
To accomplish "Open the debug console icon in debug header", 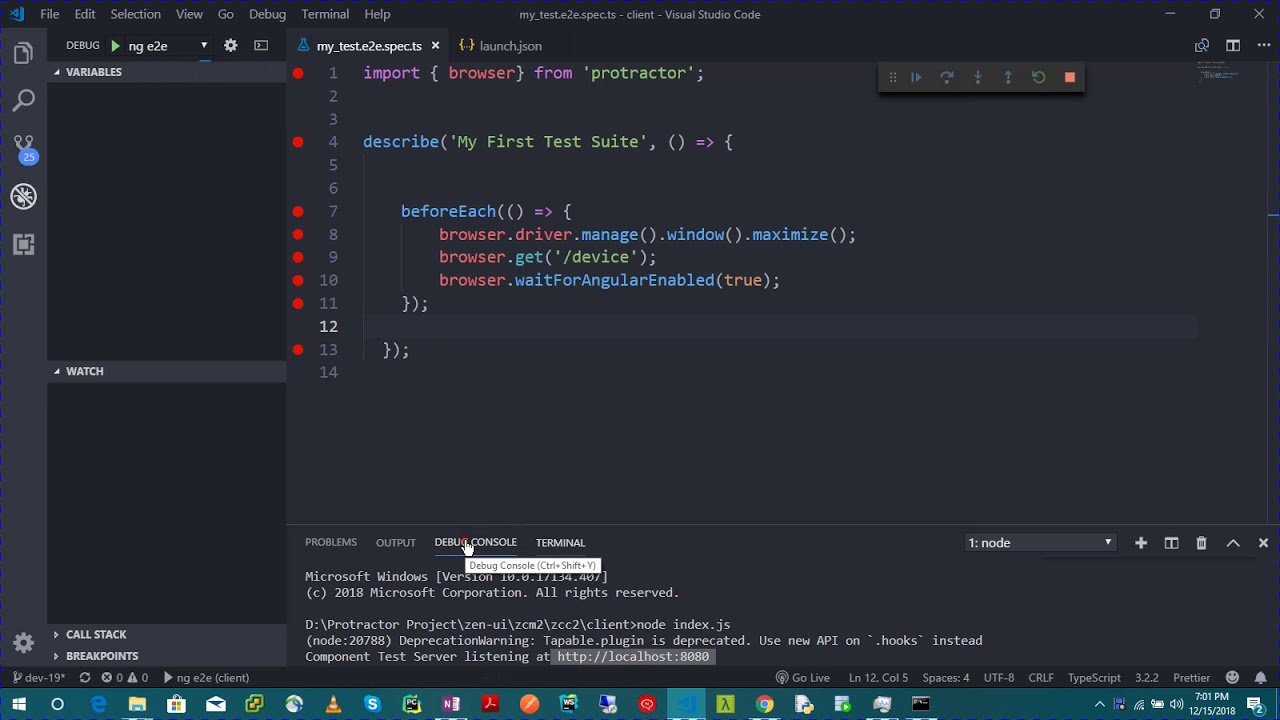I will pyautogui.click(x=261, y=46).
